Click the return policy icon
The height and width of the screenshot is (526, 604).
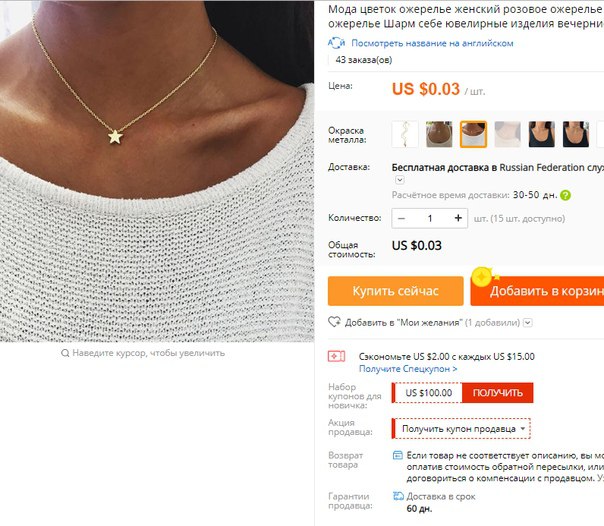pos(398,456)
